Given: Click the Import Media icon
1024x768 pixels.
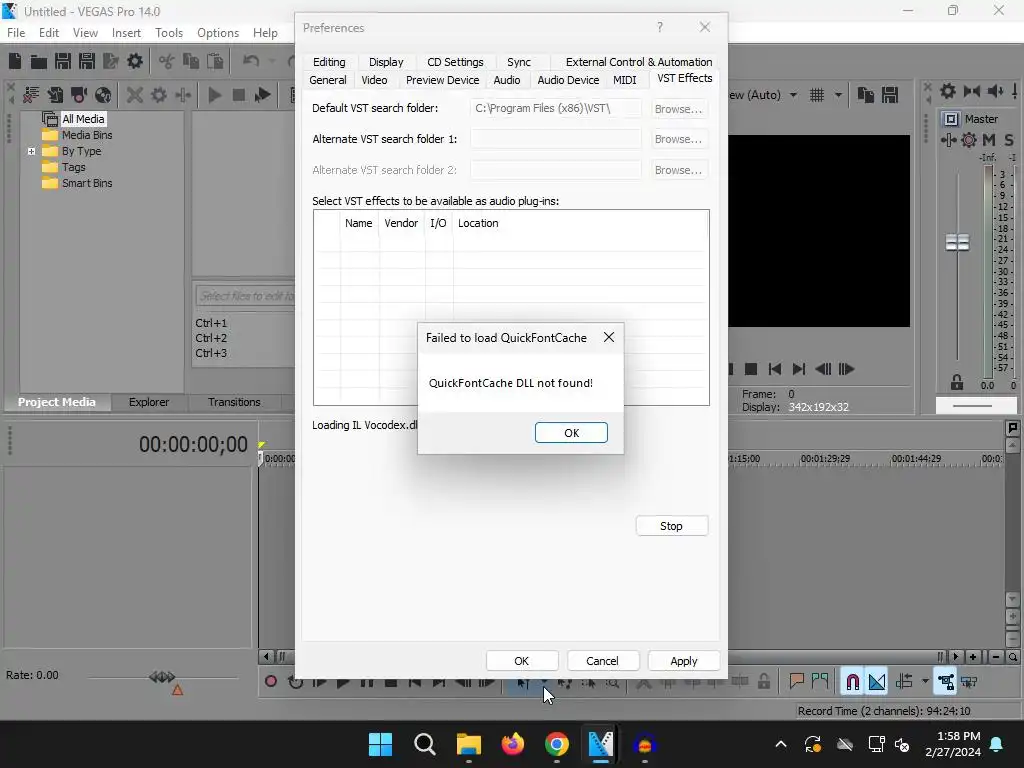Looking at the screenshot, I should 55,95.
